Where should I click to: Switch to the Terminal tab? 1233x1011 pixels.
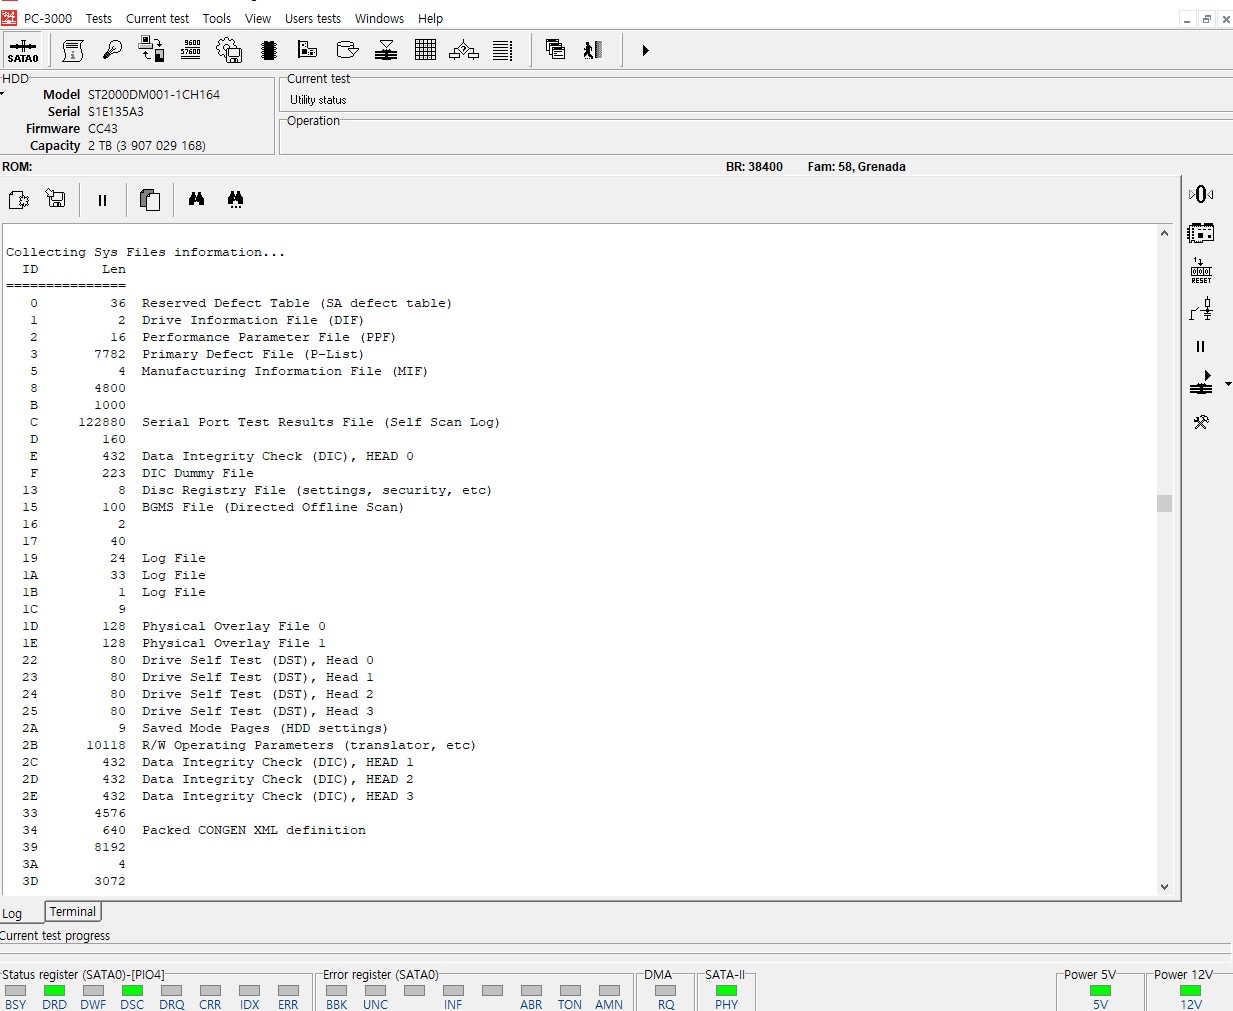(73, 912)
